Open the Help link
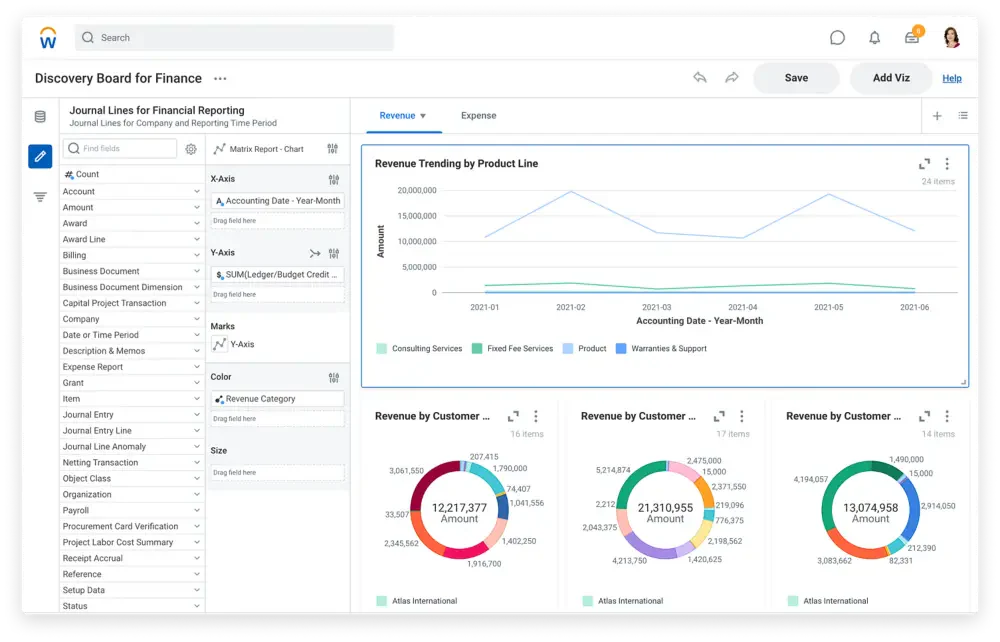The width and height of the screenshot is (1000, 642). pos(952,78)
